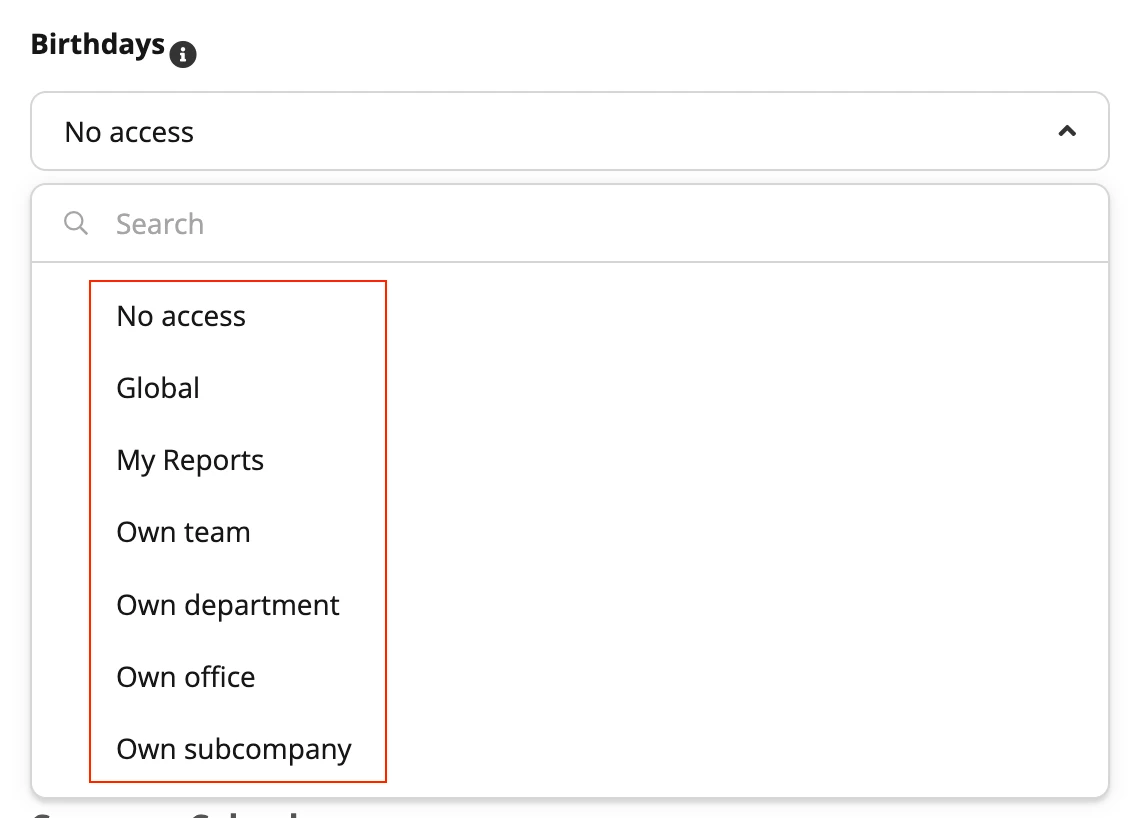Viewport: 1146px width, 818px height.
Task: Close the options list with the caret icon
Action: tap(1067, 132)
